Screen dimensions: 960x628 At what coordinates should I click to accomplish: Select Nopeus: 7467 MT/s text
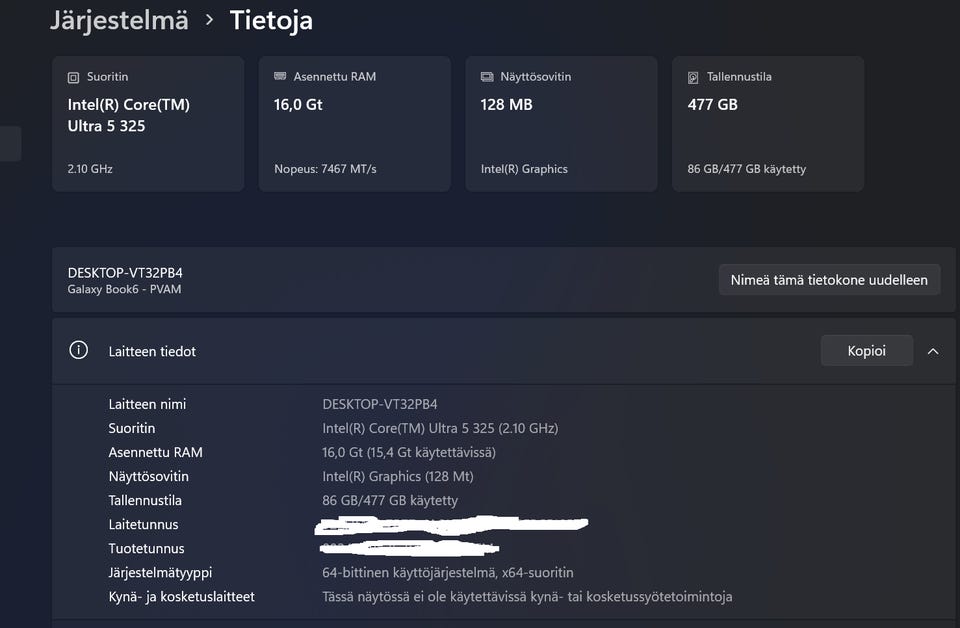(325, 169)
